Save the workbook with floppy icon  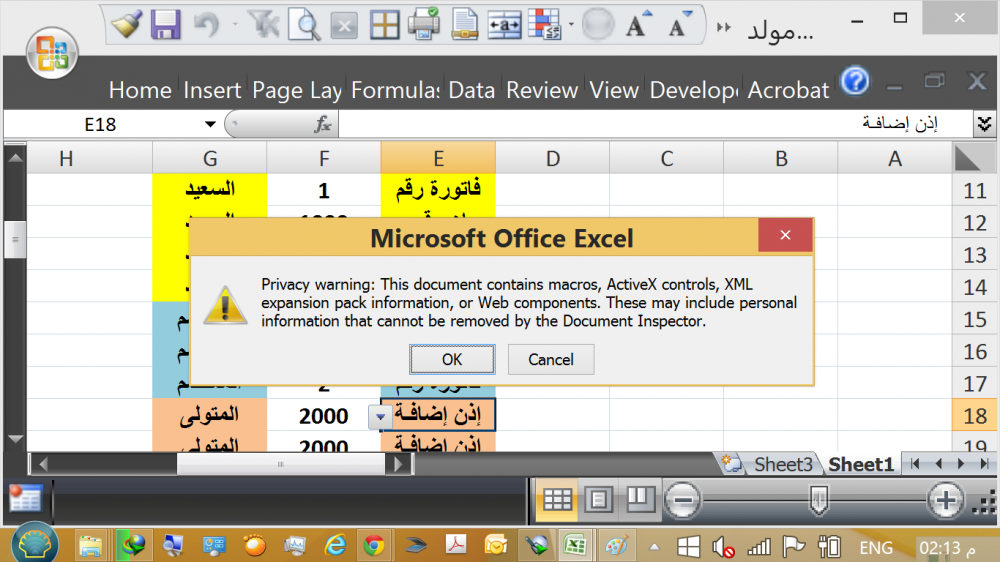(x=165, y=26)
